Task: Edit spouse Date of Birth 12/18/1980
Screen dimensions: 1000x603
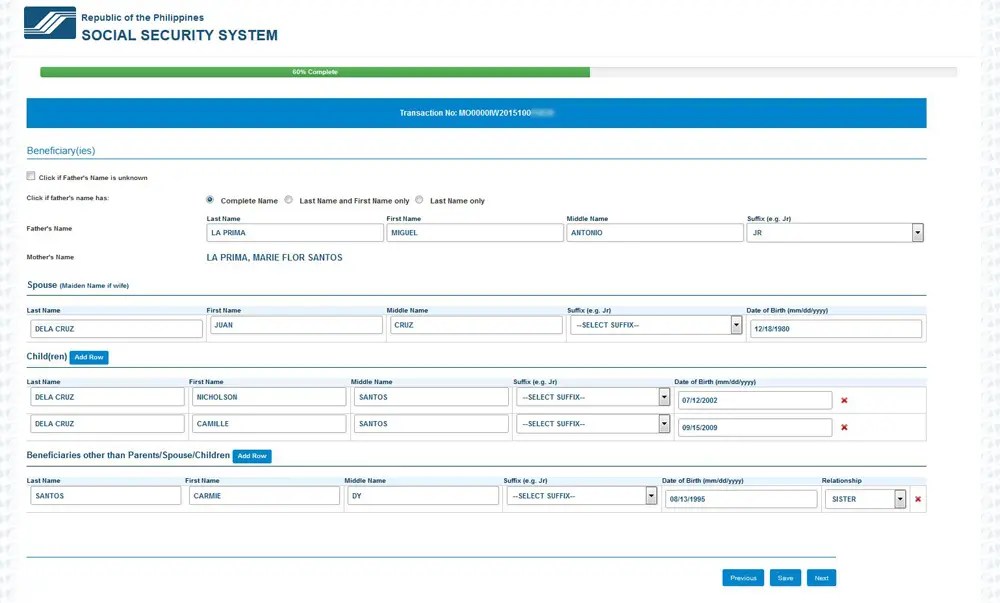Action: pos(835,329)
